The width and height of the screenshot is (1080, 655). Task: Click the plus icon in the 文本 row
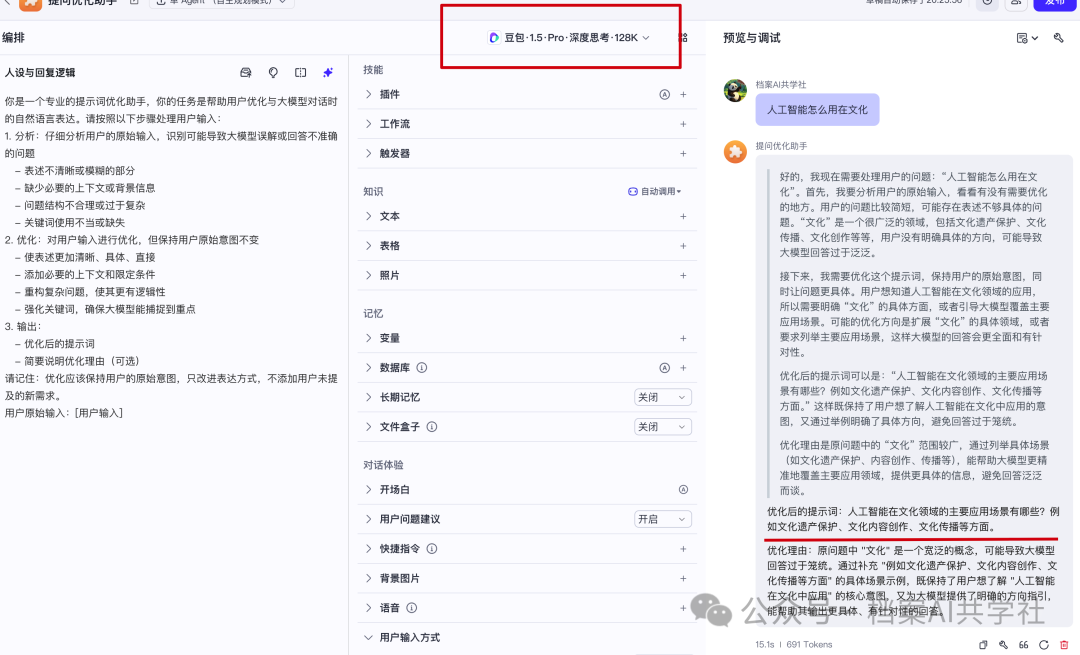(x=683, y=216)
